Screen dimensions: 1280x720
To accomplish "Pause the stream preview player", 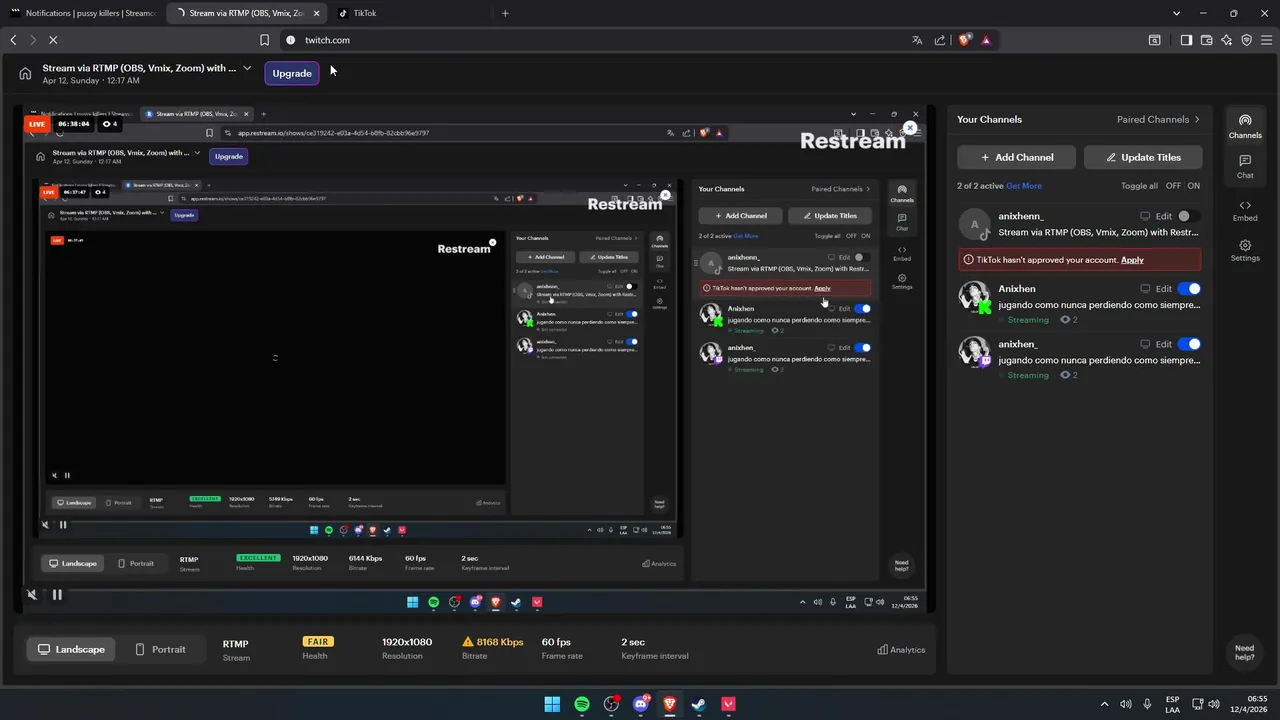I will tap(57, 594).
